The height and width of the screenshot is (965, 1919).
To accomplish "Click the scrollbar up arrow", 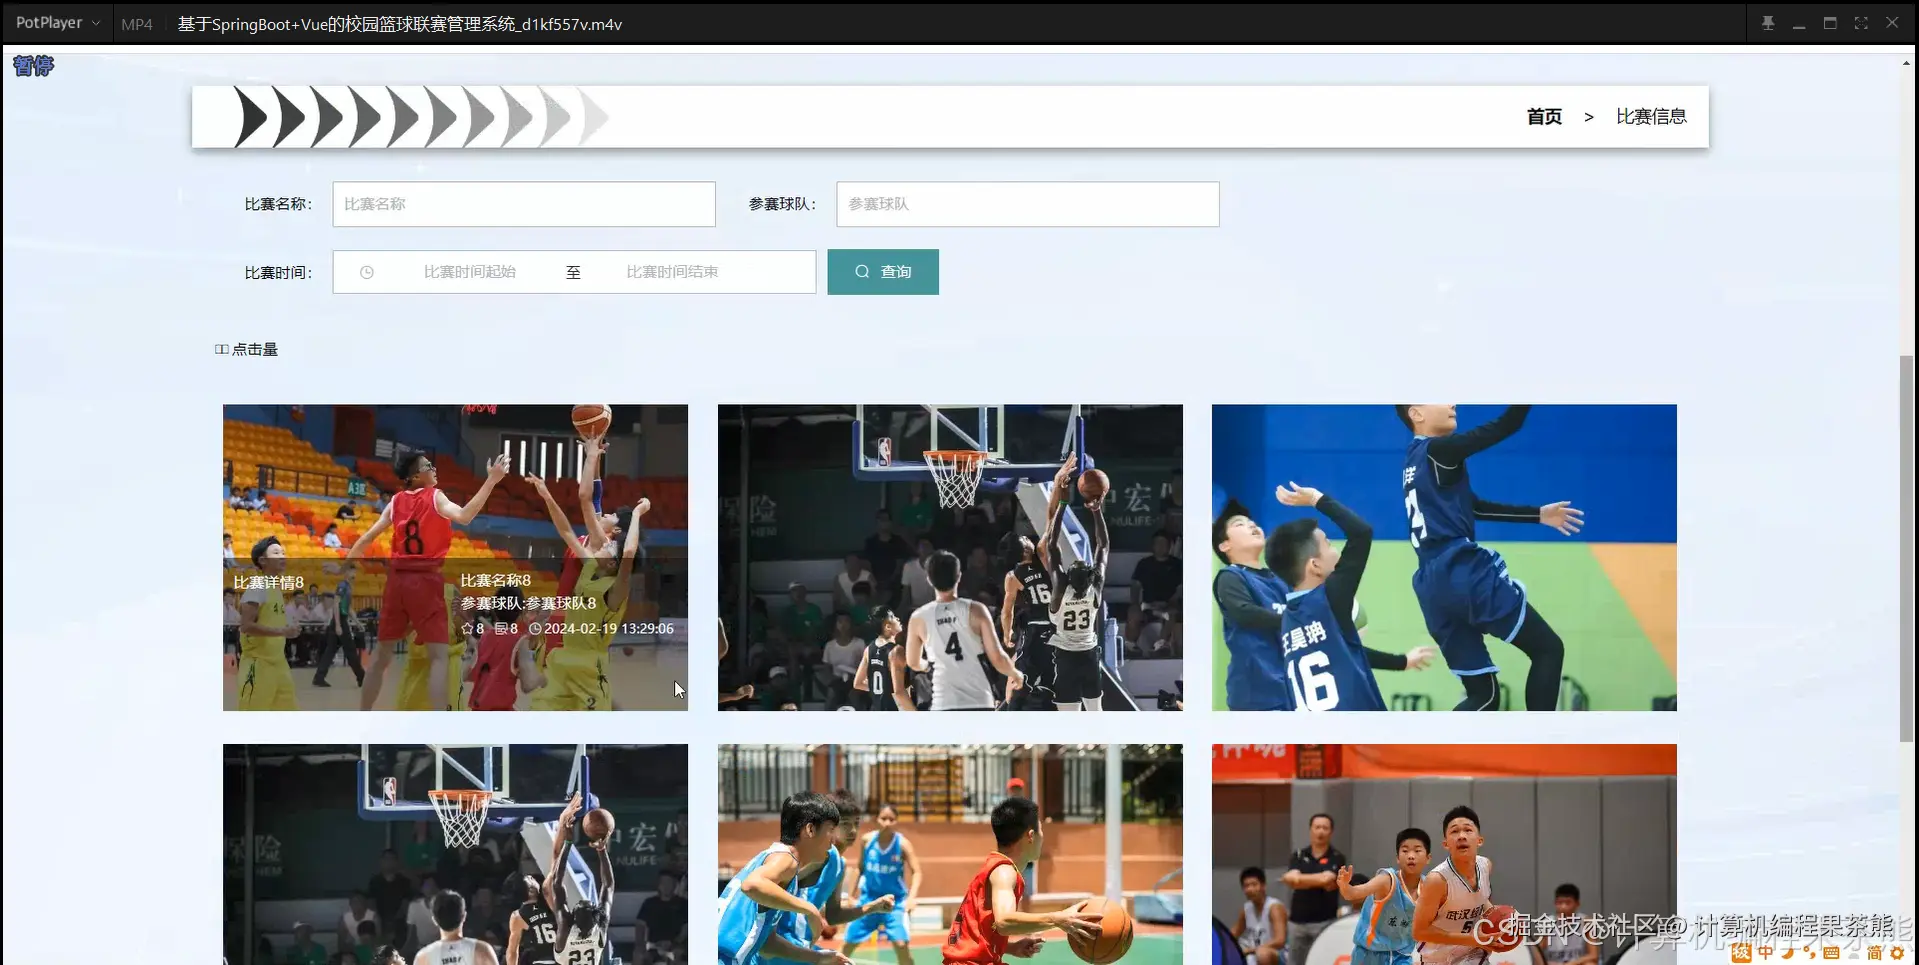I will click(x=1906, y=63).
